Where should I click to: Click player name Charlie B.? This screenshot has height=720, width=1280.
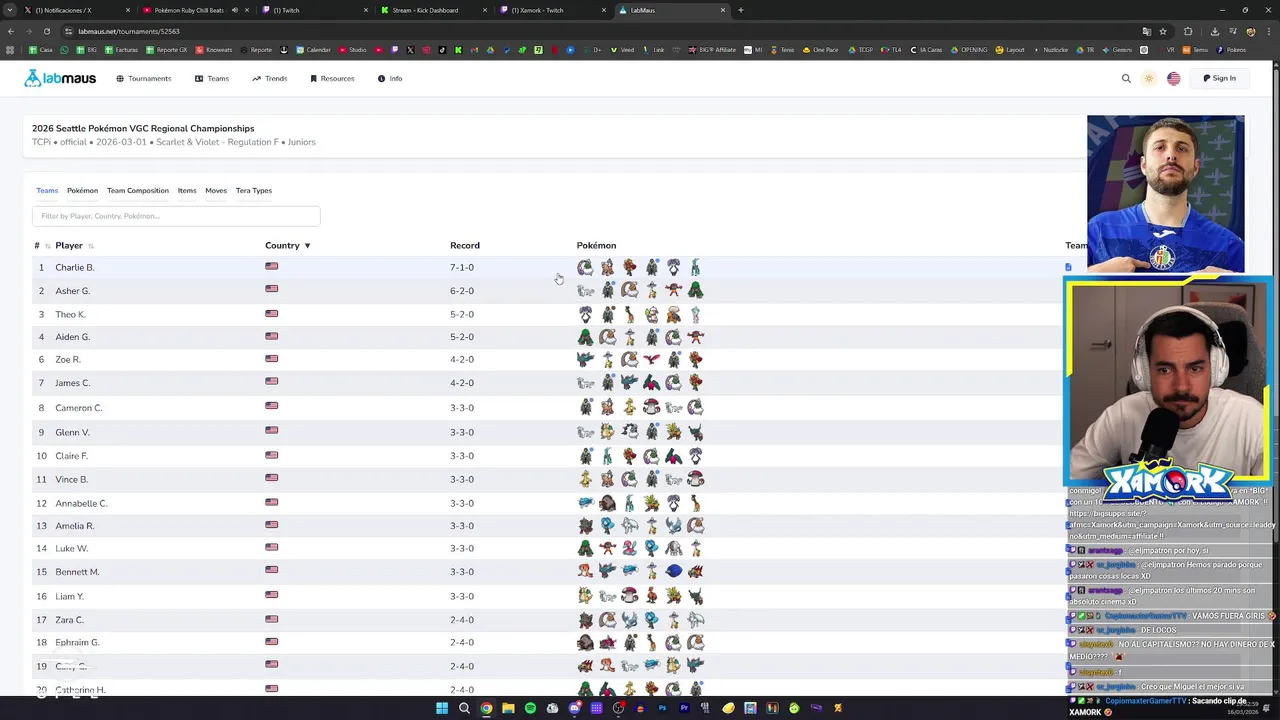(x=74, y=267)
